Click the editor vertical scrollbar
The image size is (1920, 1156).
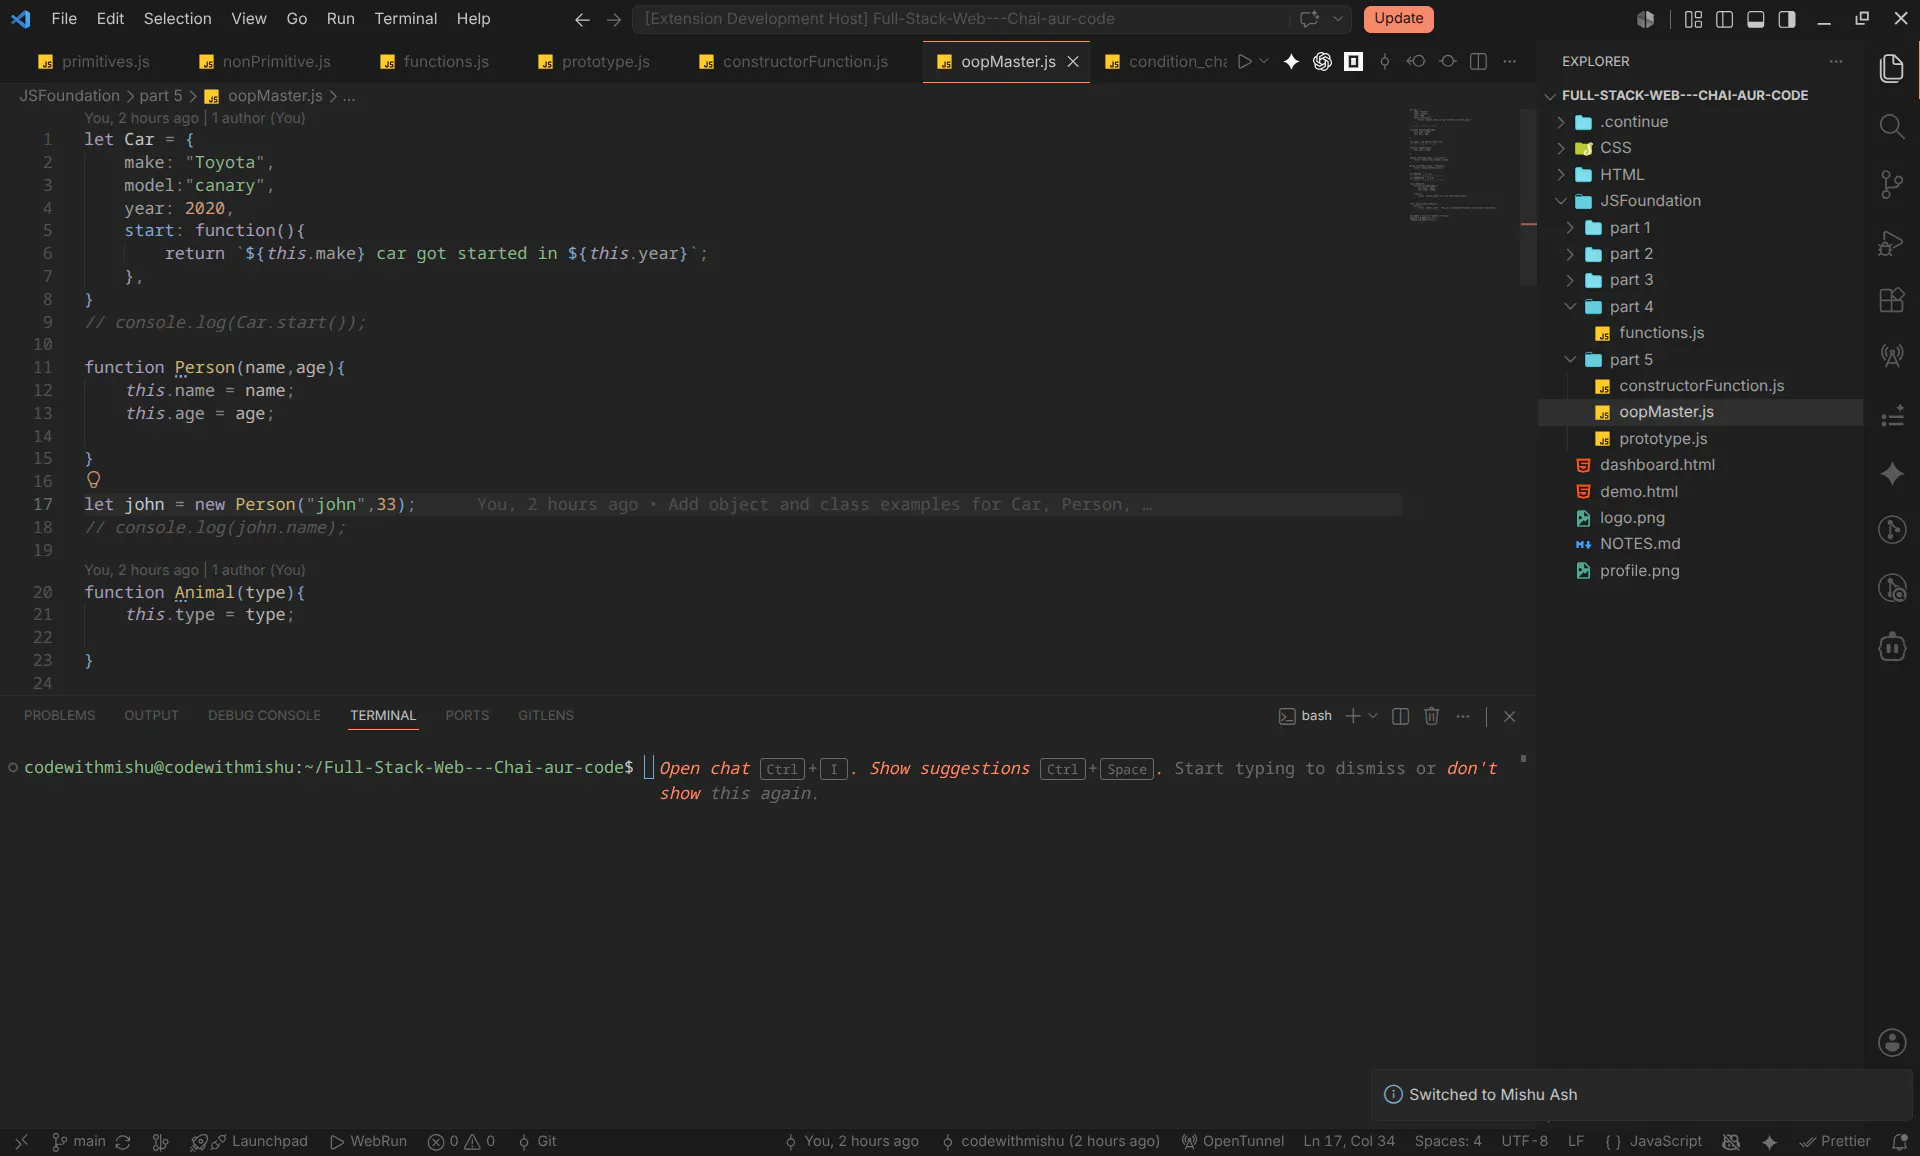pos(1528,195)
